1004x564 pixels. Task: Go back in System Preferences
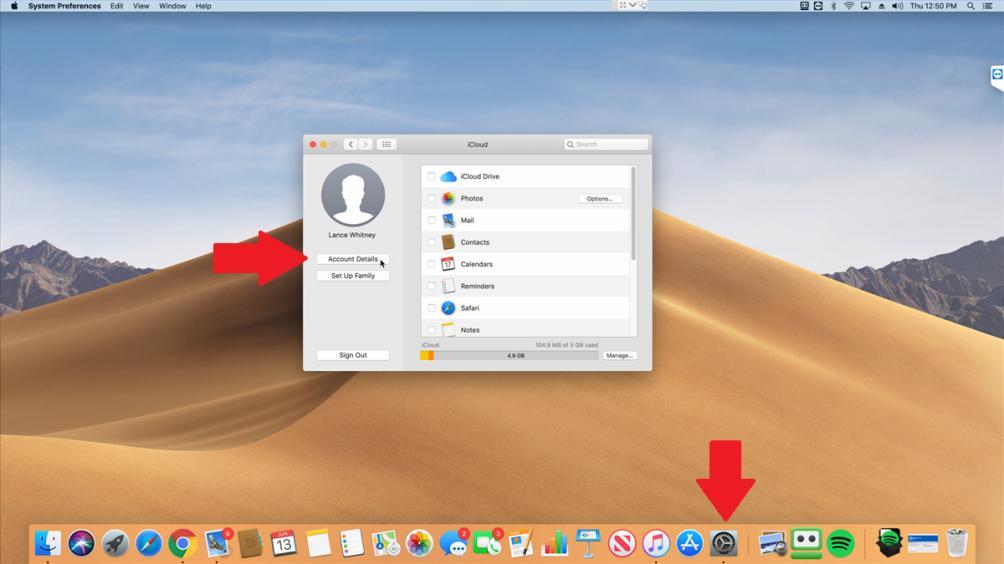point(351,145)
